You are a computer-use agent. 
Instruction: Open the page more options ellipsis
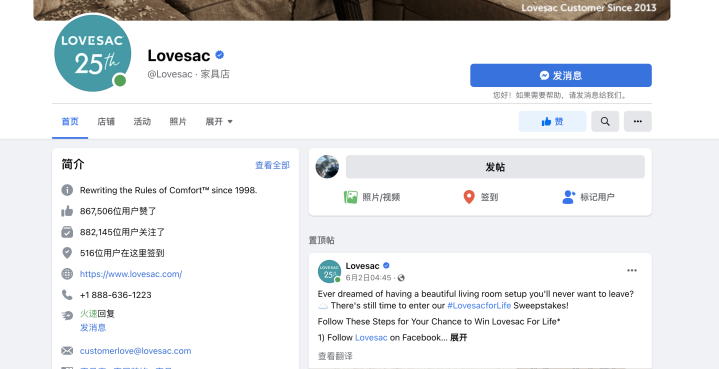[637, 121]
